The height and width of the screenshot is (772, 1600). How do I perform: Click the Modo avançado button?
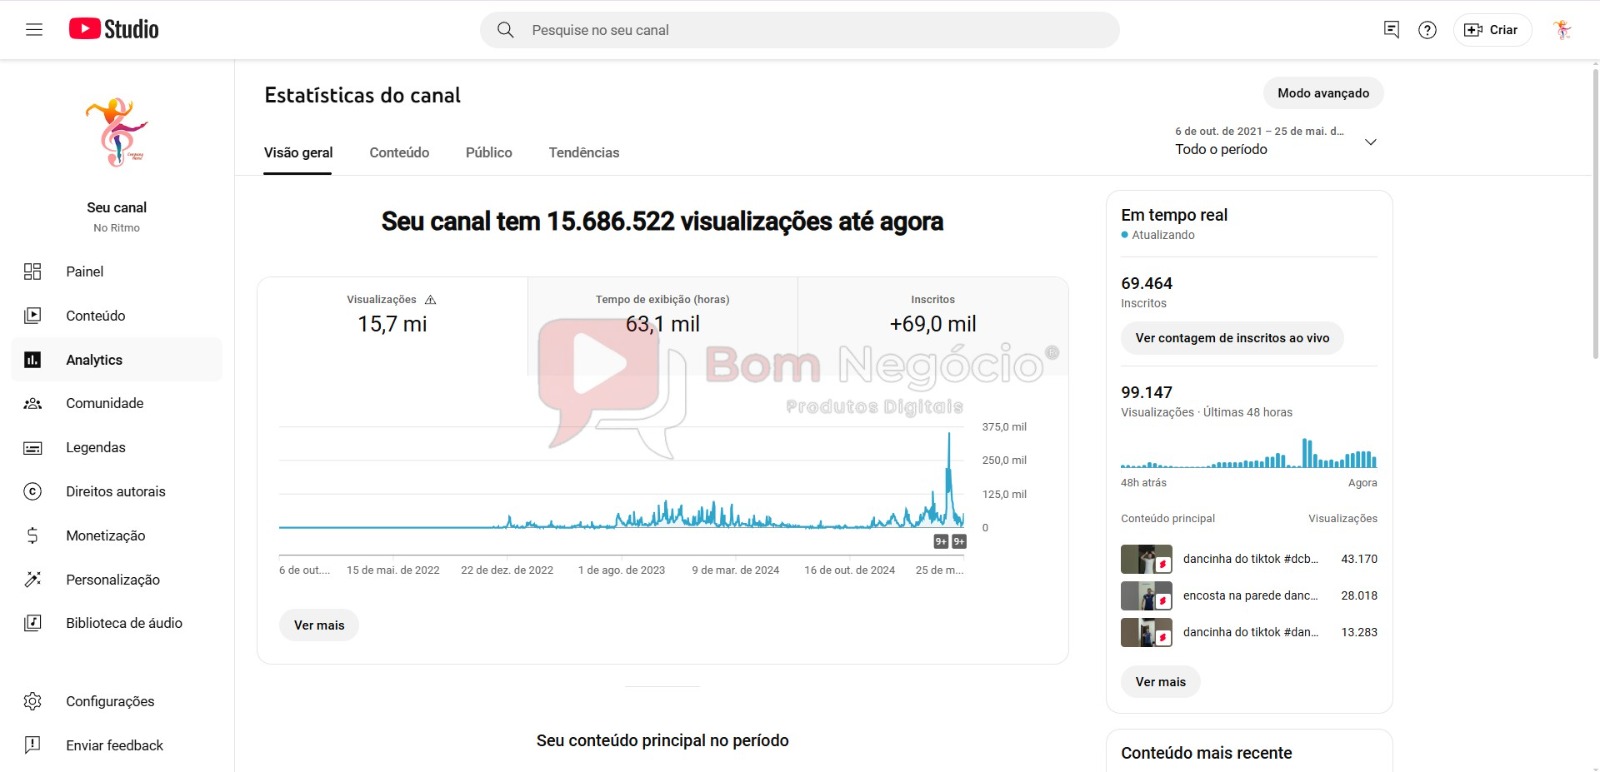point(1323,93)
